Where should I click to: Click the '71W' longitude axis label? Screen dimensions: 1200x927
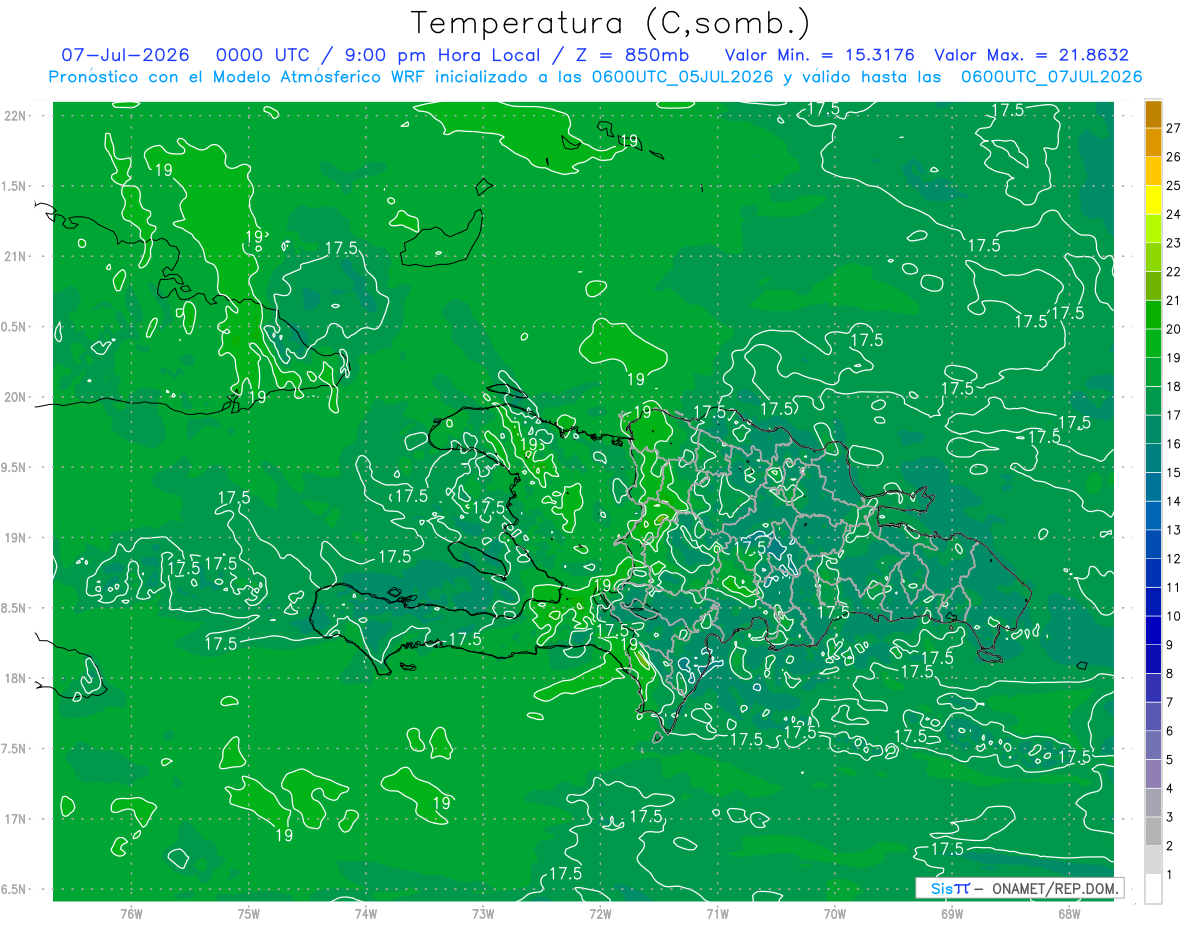pyautogui.click(x=717, y=913)
